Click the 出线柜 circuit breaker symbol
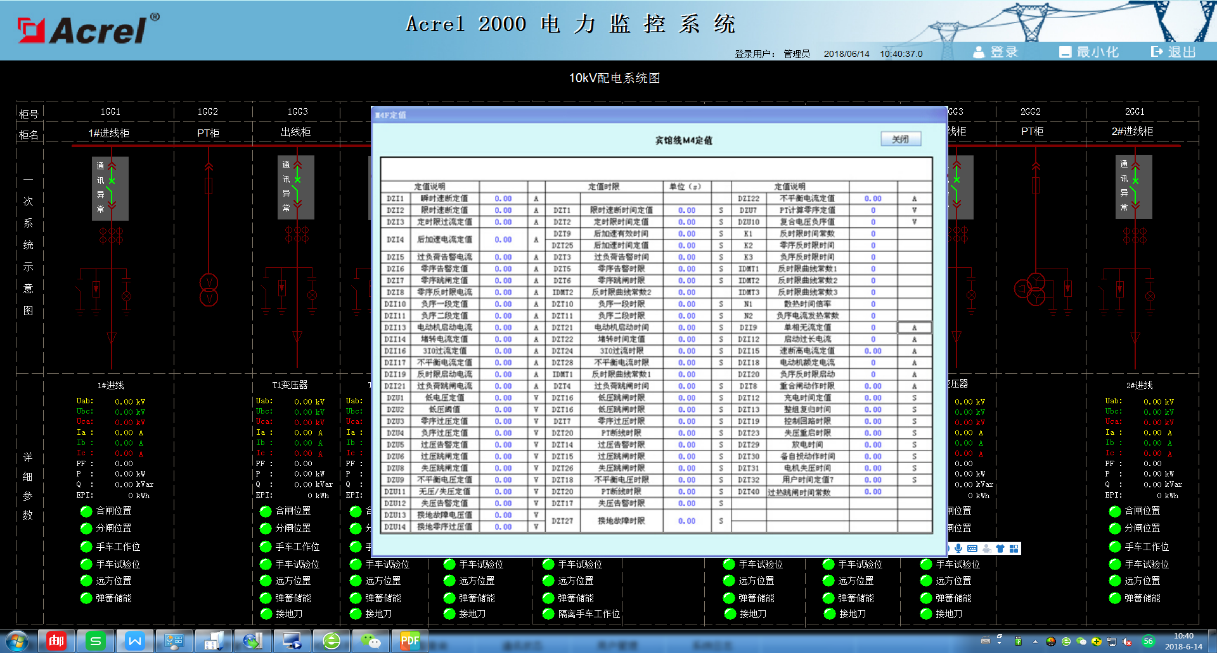 tap(297, 187)
